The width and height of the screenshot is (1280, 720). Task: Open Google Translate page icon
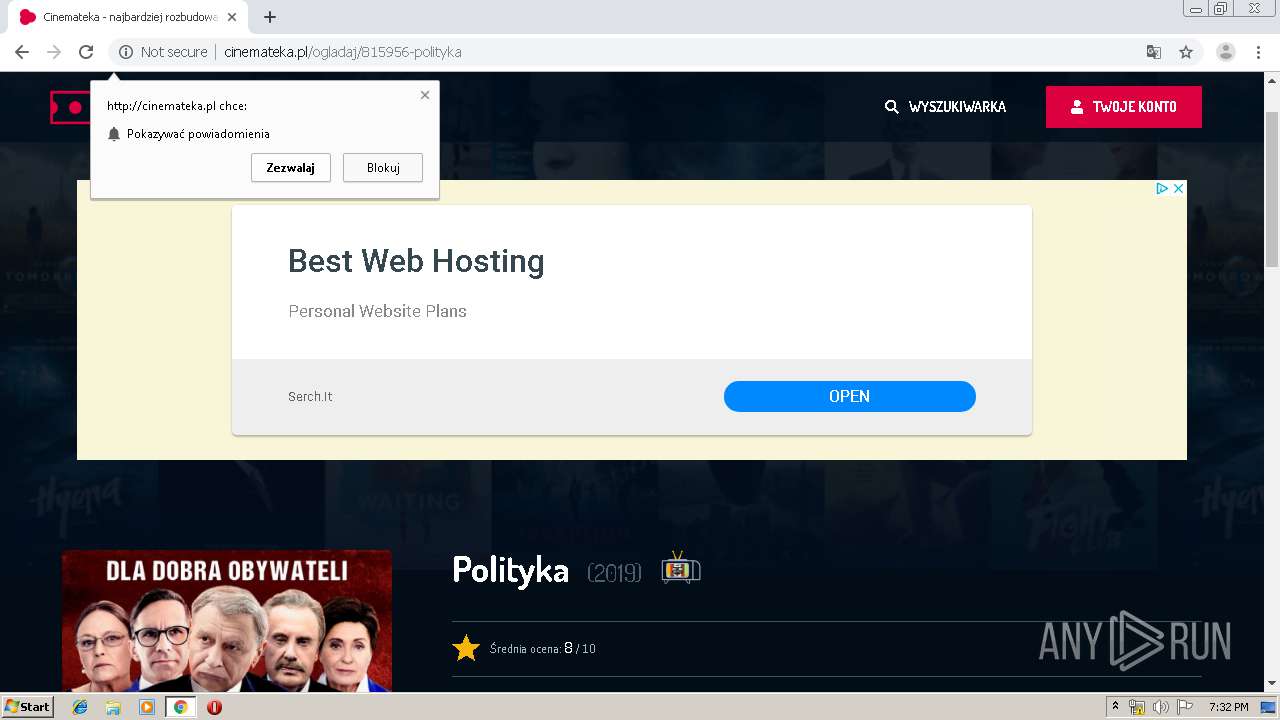coord(1153,52)
